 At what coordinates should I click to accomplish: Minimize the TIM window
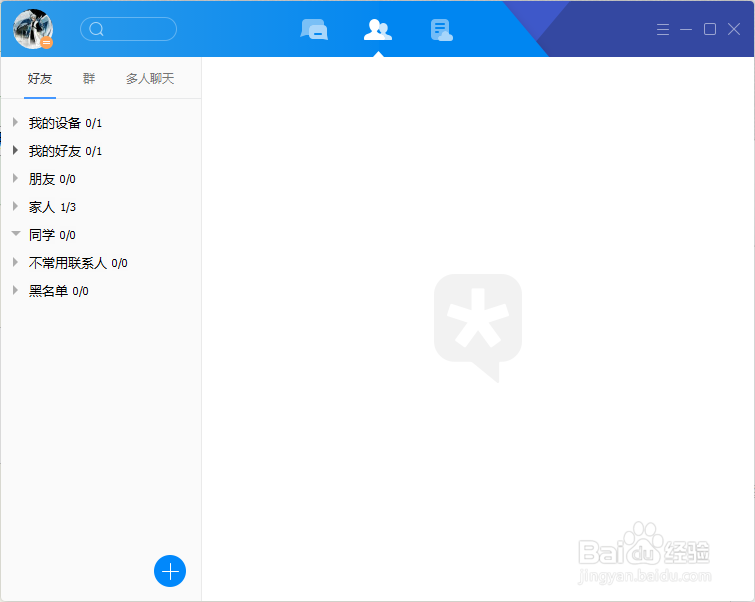[686, 29]
